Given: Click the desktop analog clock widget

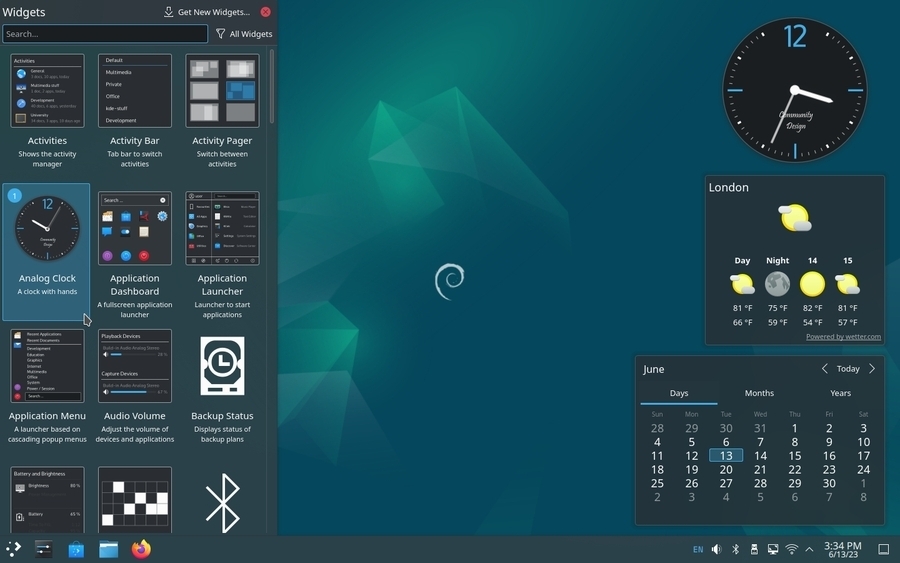Looking at the screenshot, I should (x=795, y=90).
